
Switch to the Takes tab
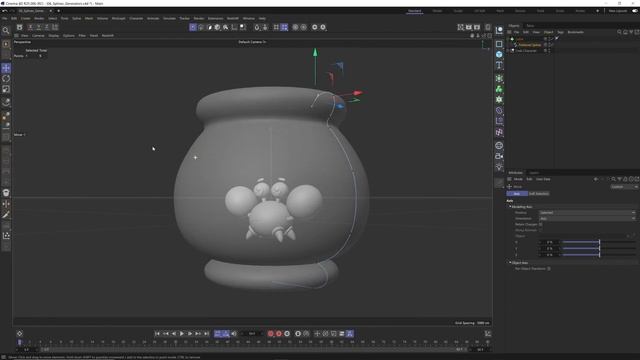click(x=530, y=26)
